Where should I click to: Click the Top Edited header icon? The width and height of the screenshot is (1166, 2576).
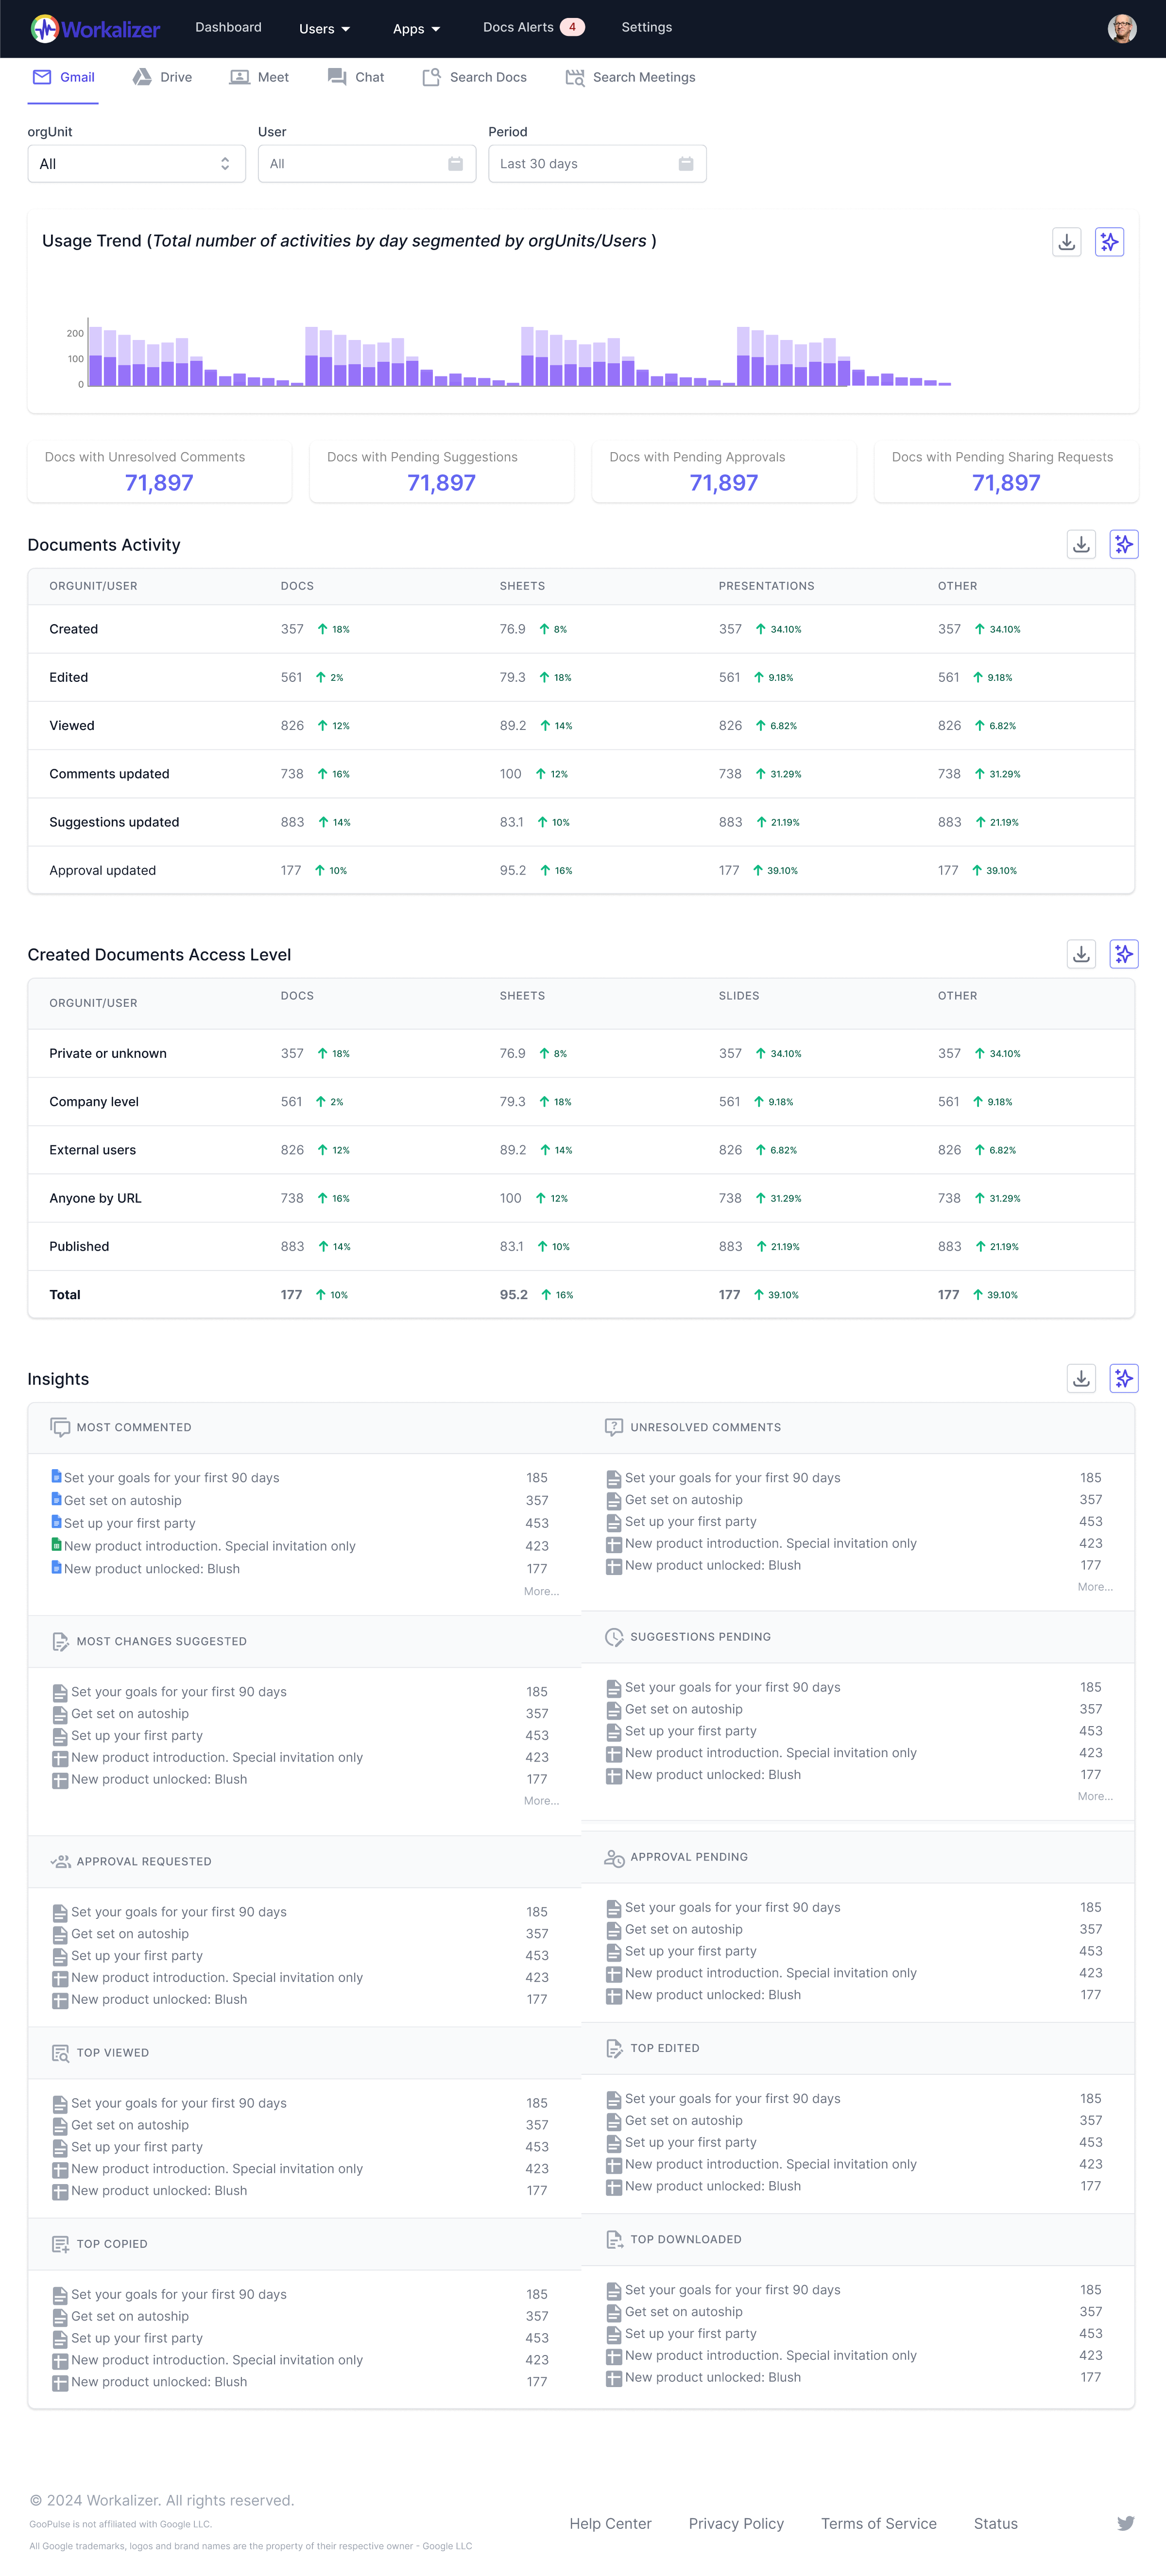click(x=614, y=2048)
